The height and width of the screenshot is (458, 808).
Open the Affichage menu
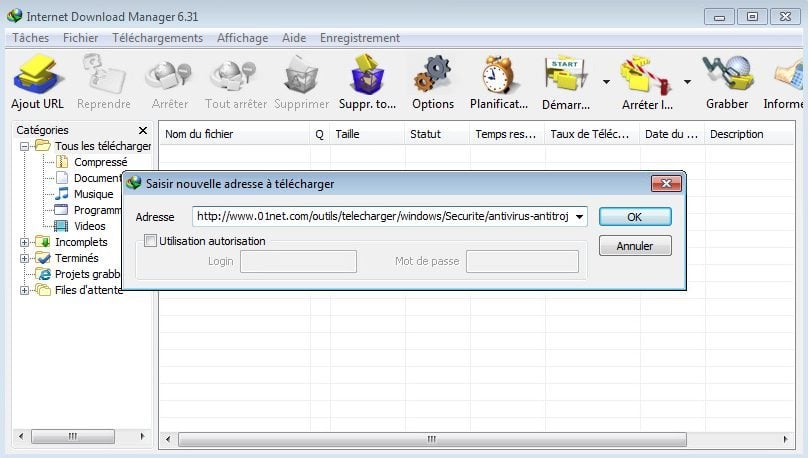click(x=242, y=38)
